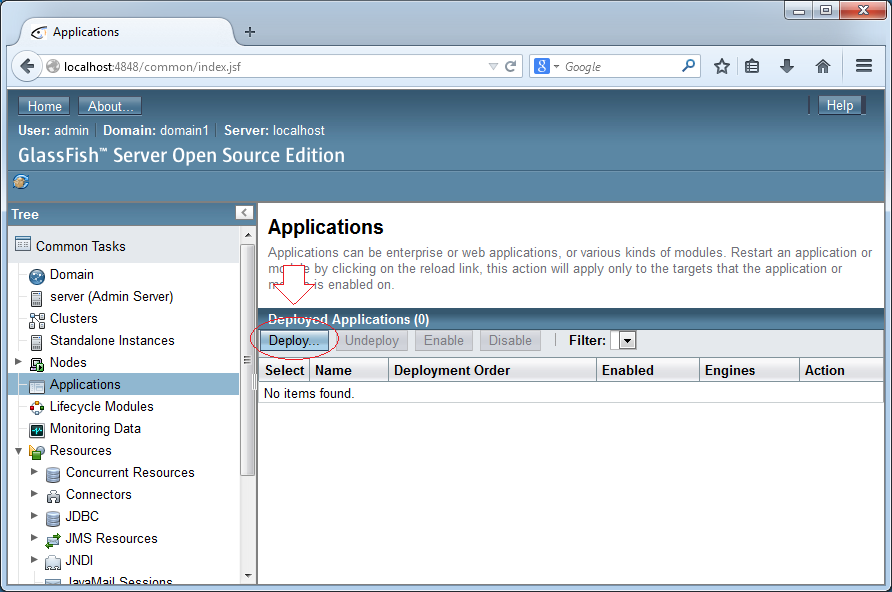Bookmark this page with the star icon
Image resolution: width=892 pixels, height=592 pixels.
722,67
